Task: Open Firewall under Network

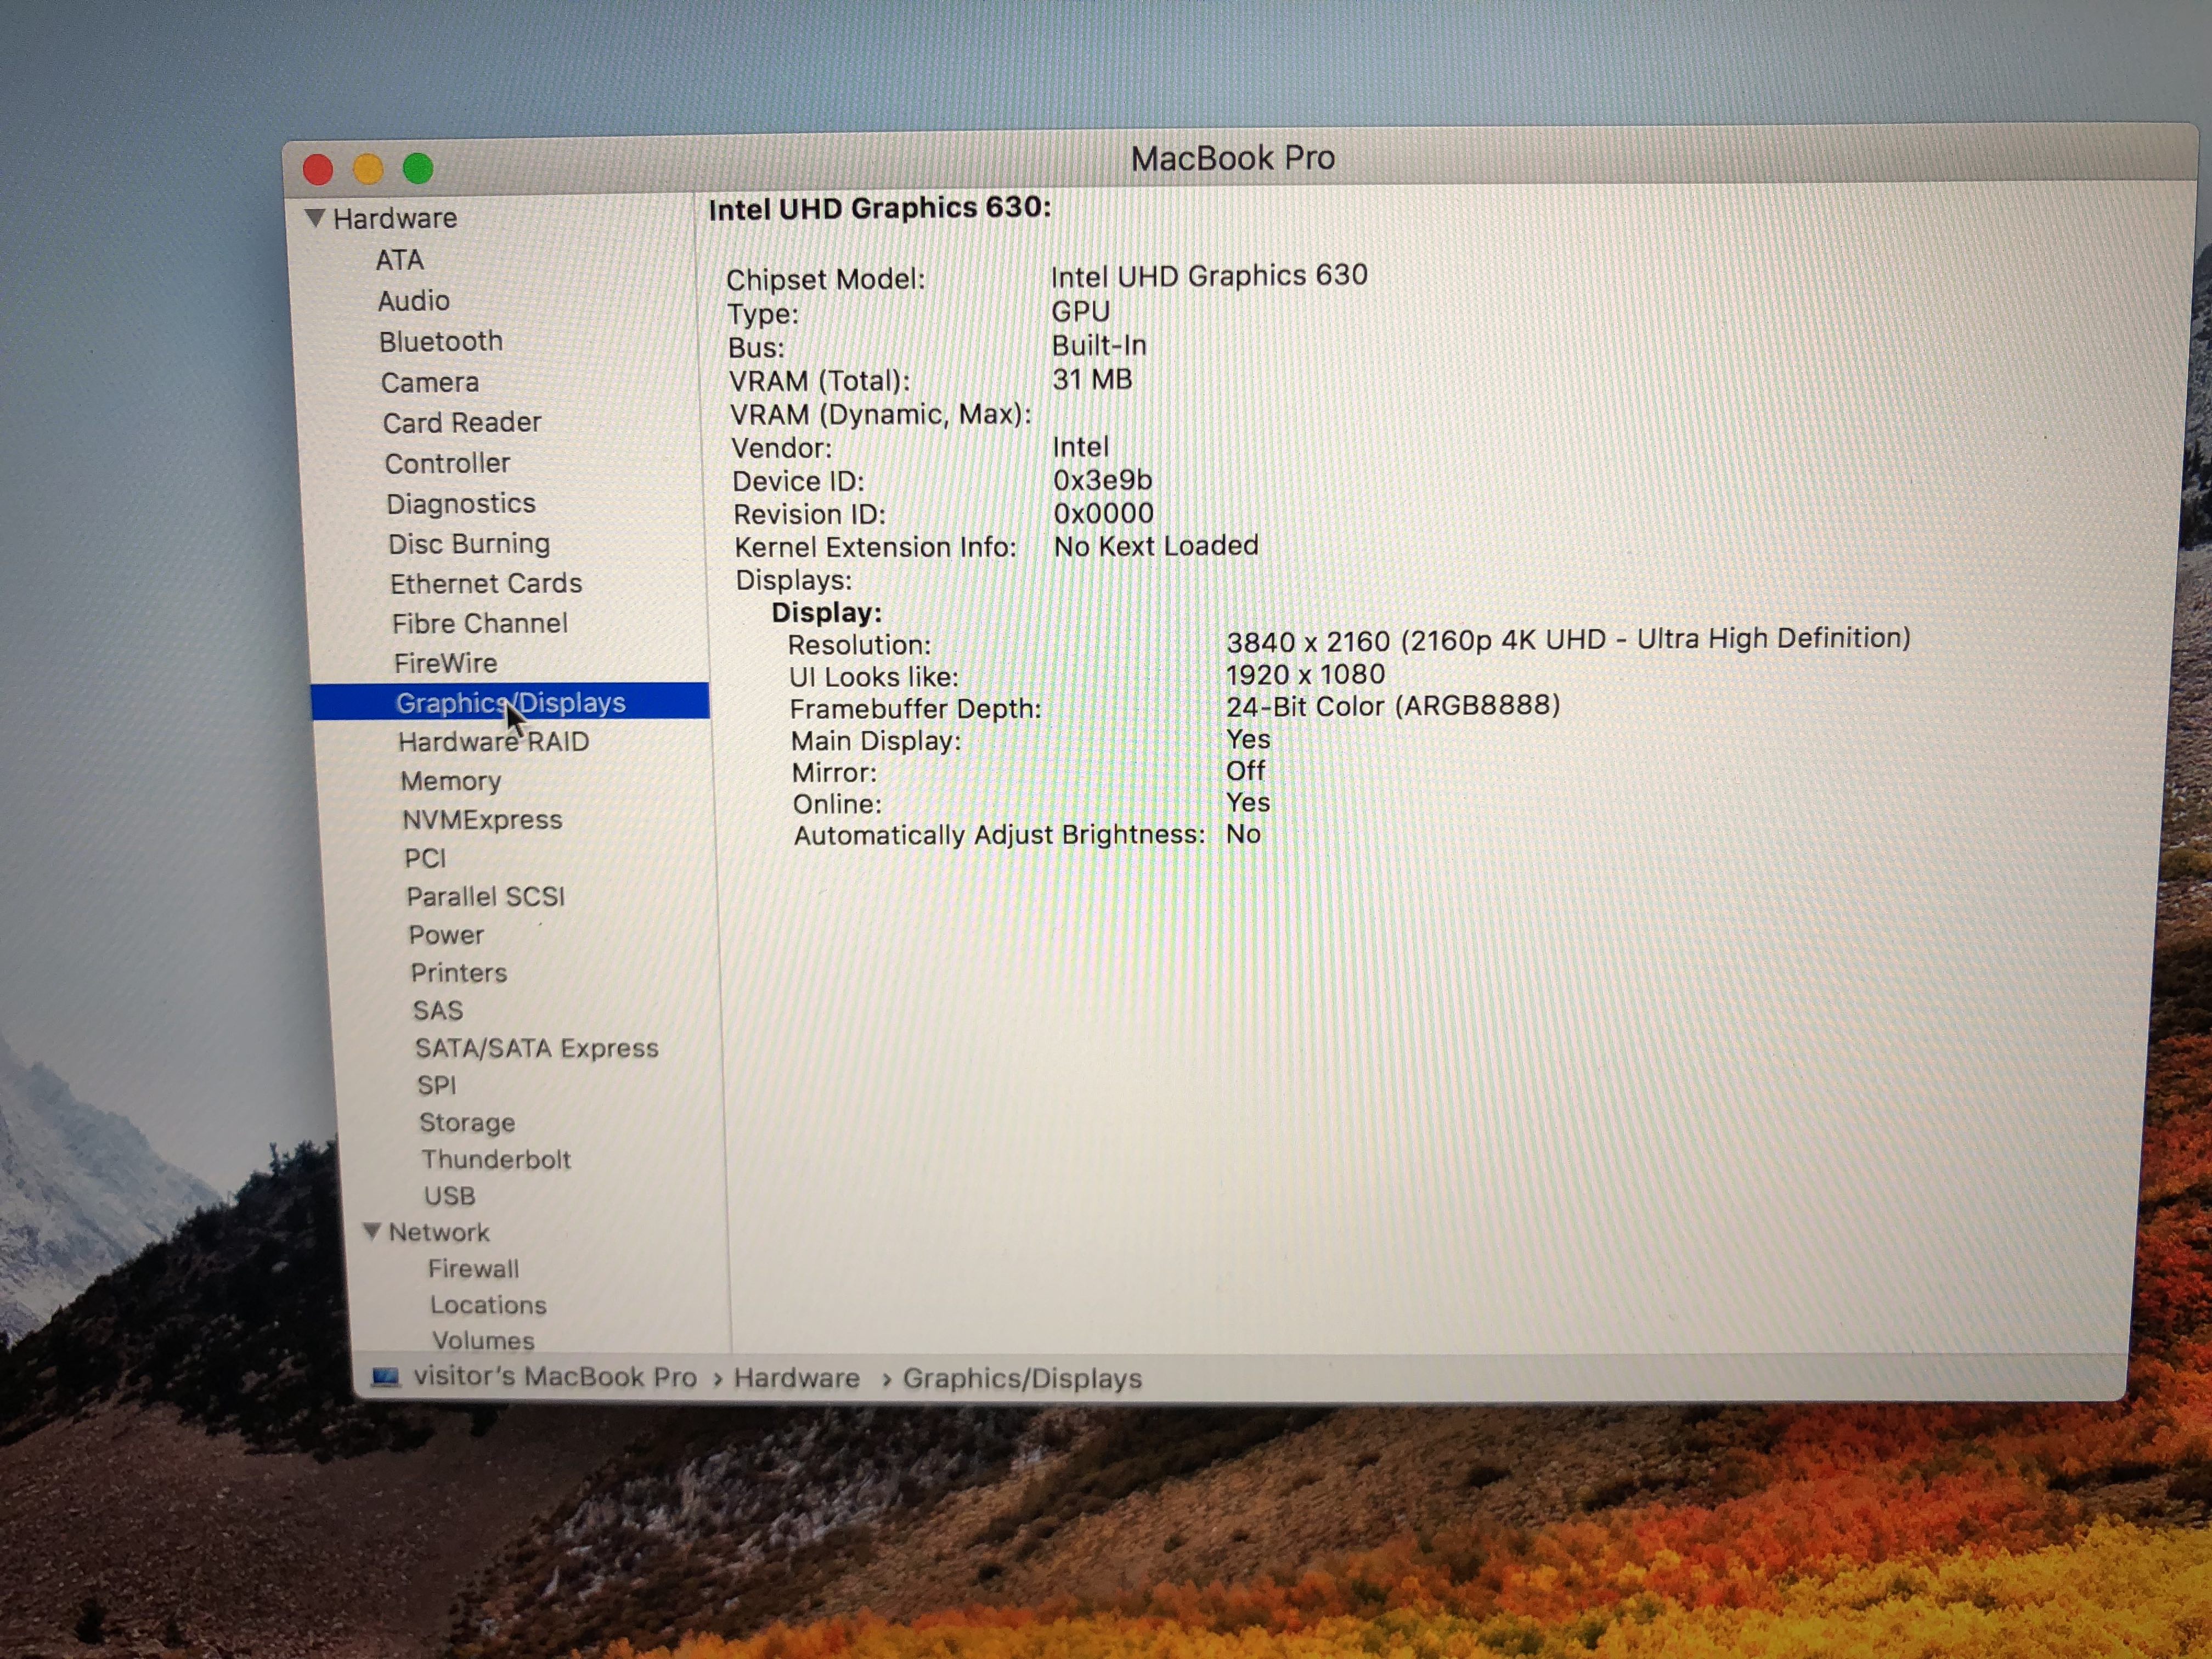Action: [x=473, y=1269]
